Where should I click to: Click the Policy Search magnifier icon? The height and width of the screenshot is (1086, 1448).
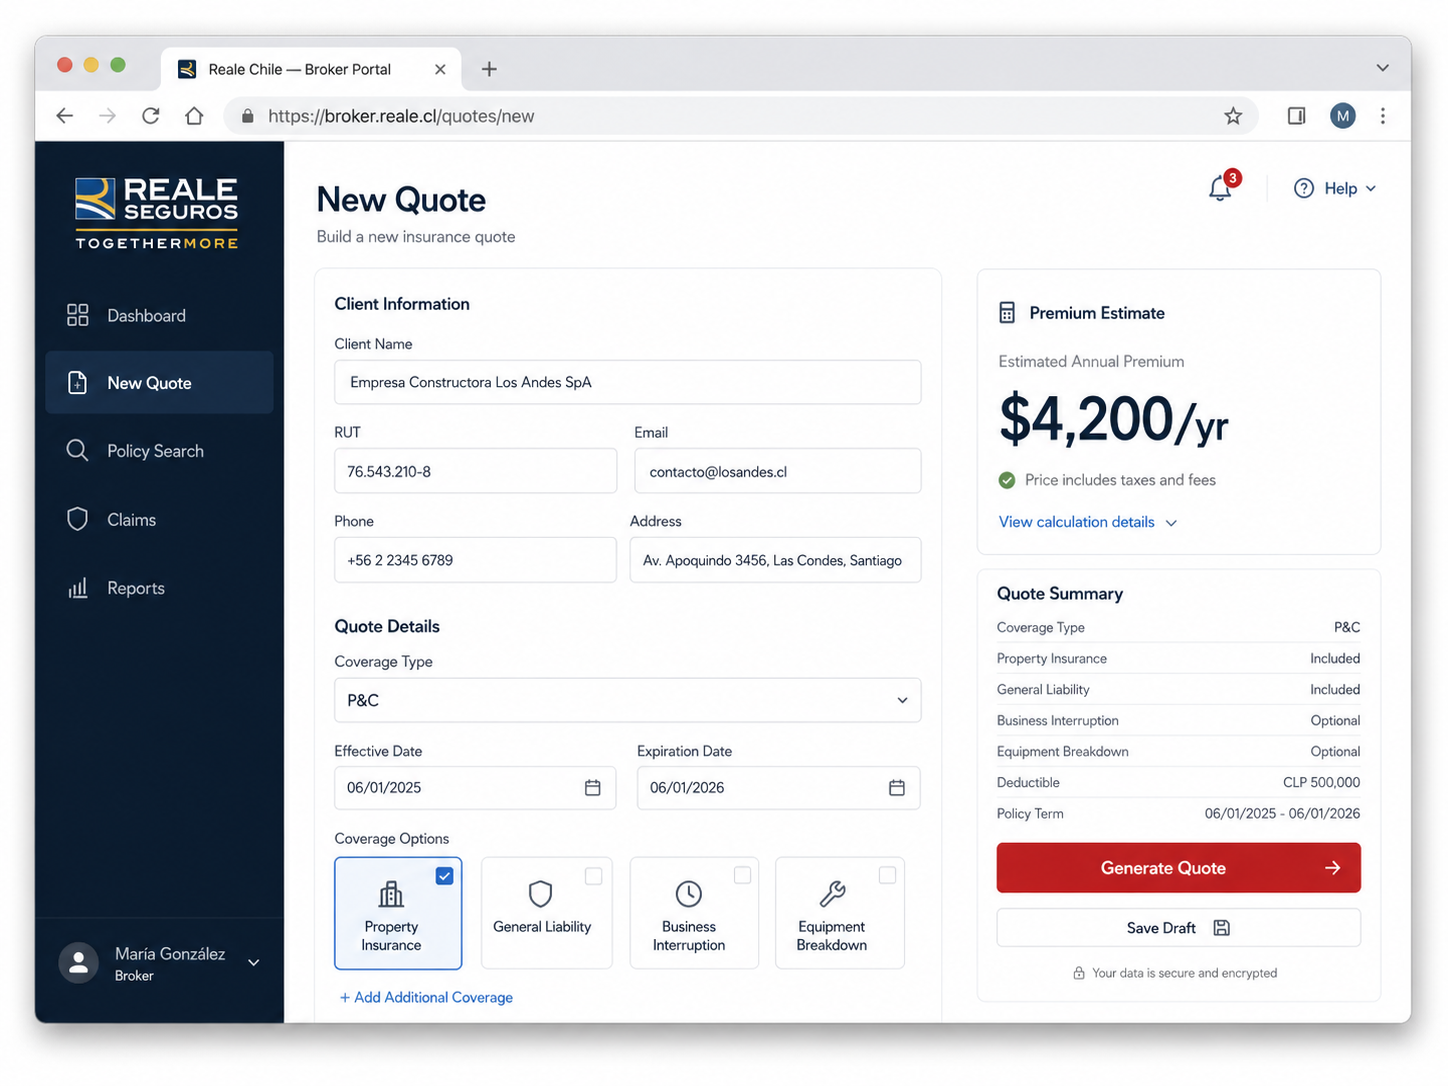[x=78, y=451]
